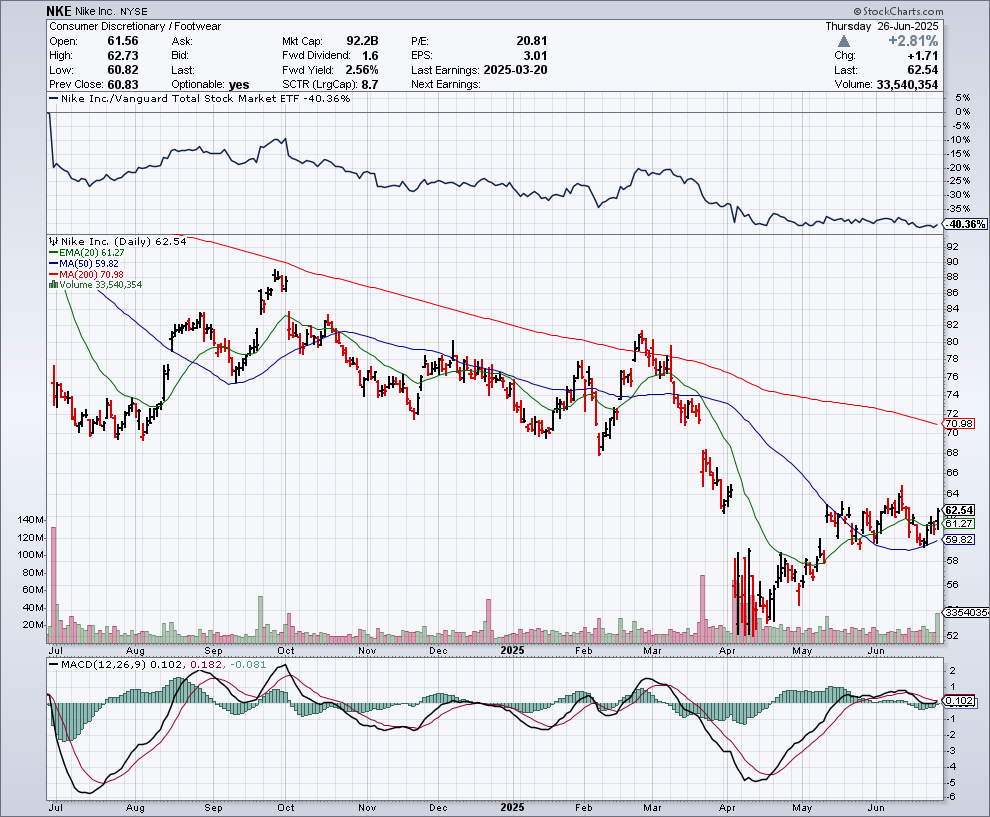990x817 pixels.
Task: Click the MA(200) 70.98 legend entry
Action: pyautogui.click(x=86, y=274)
